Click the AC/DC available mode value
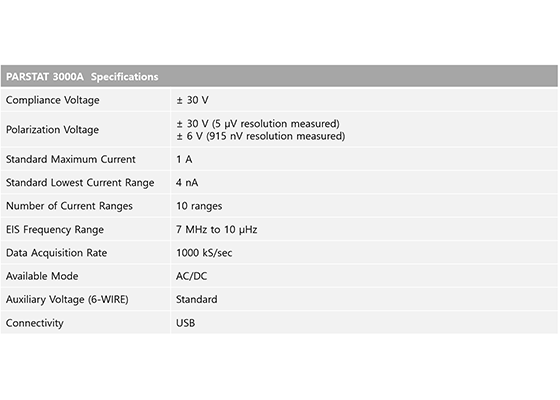Screen dimensions: 560x400 click(191, 276)
